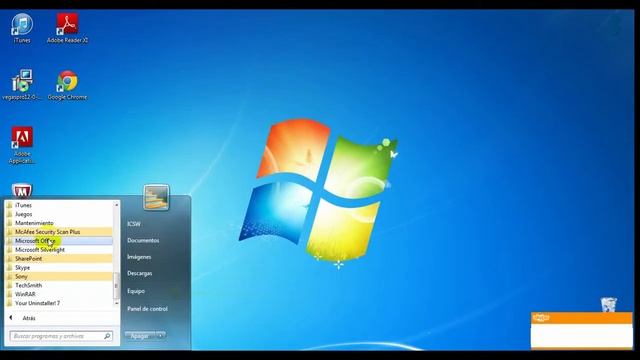Image resolution: width=640 pixels, height=360 pixels.
Task: Expand the SharePoint folder
Action: tap(59, 258)
